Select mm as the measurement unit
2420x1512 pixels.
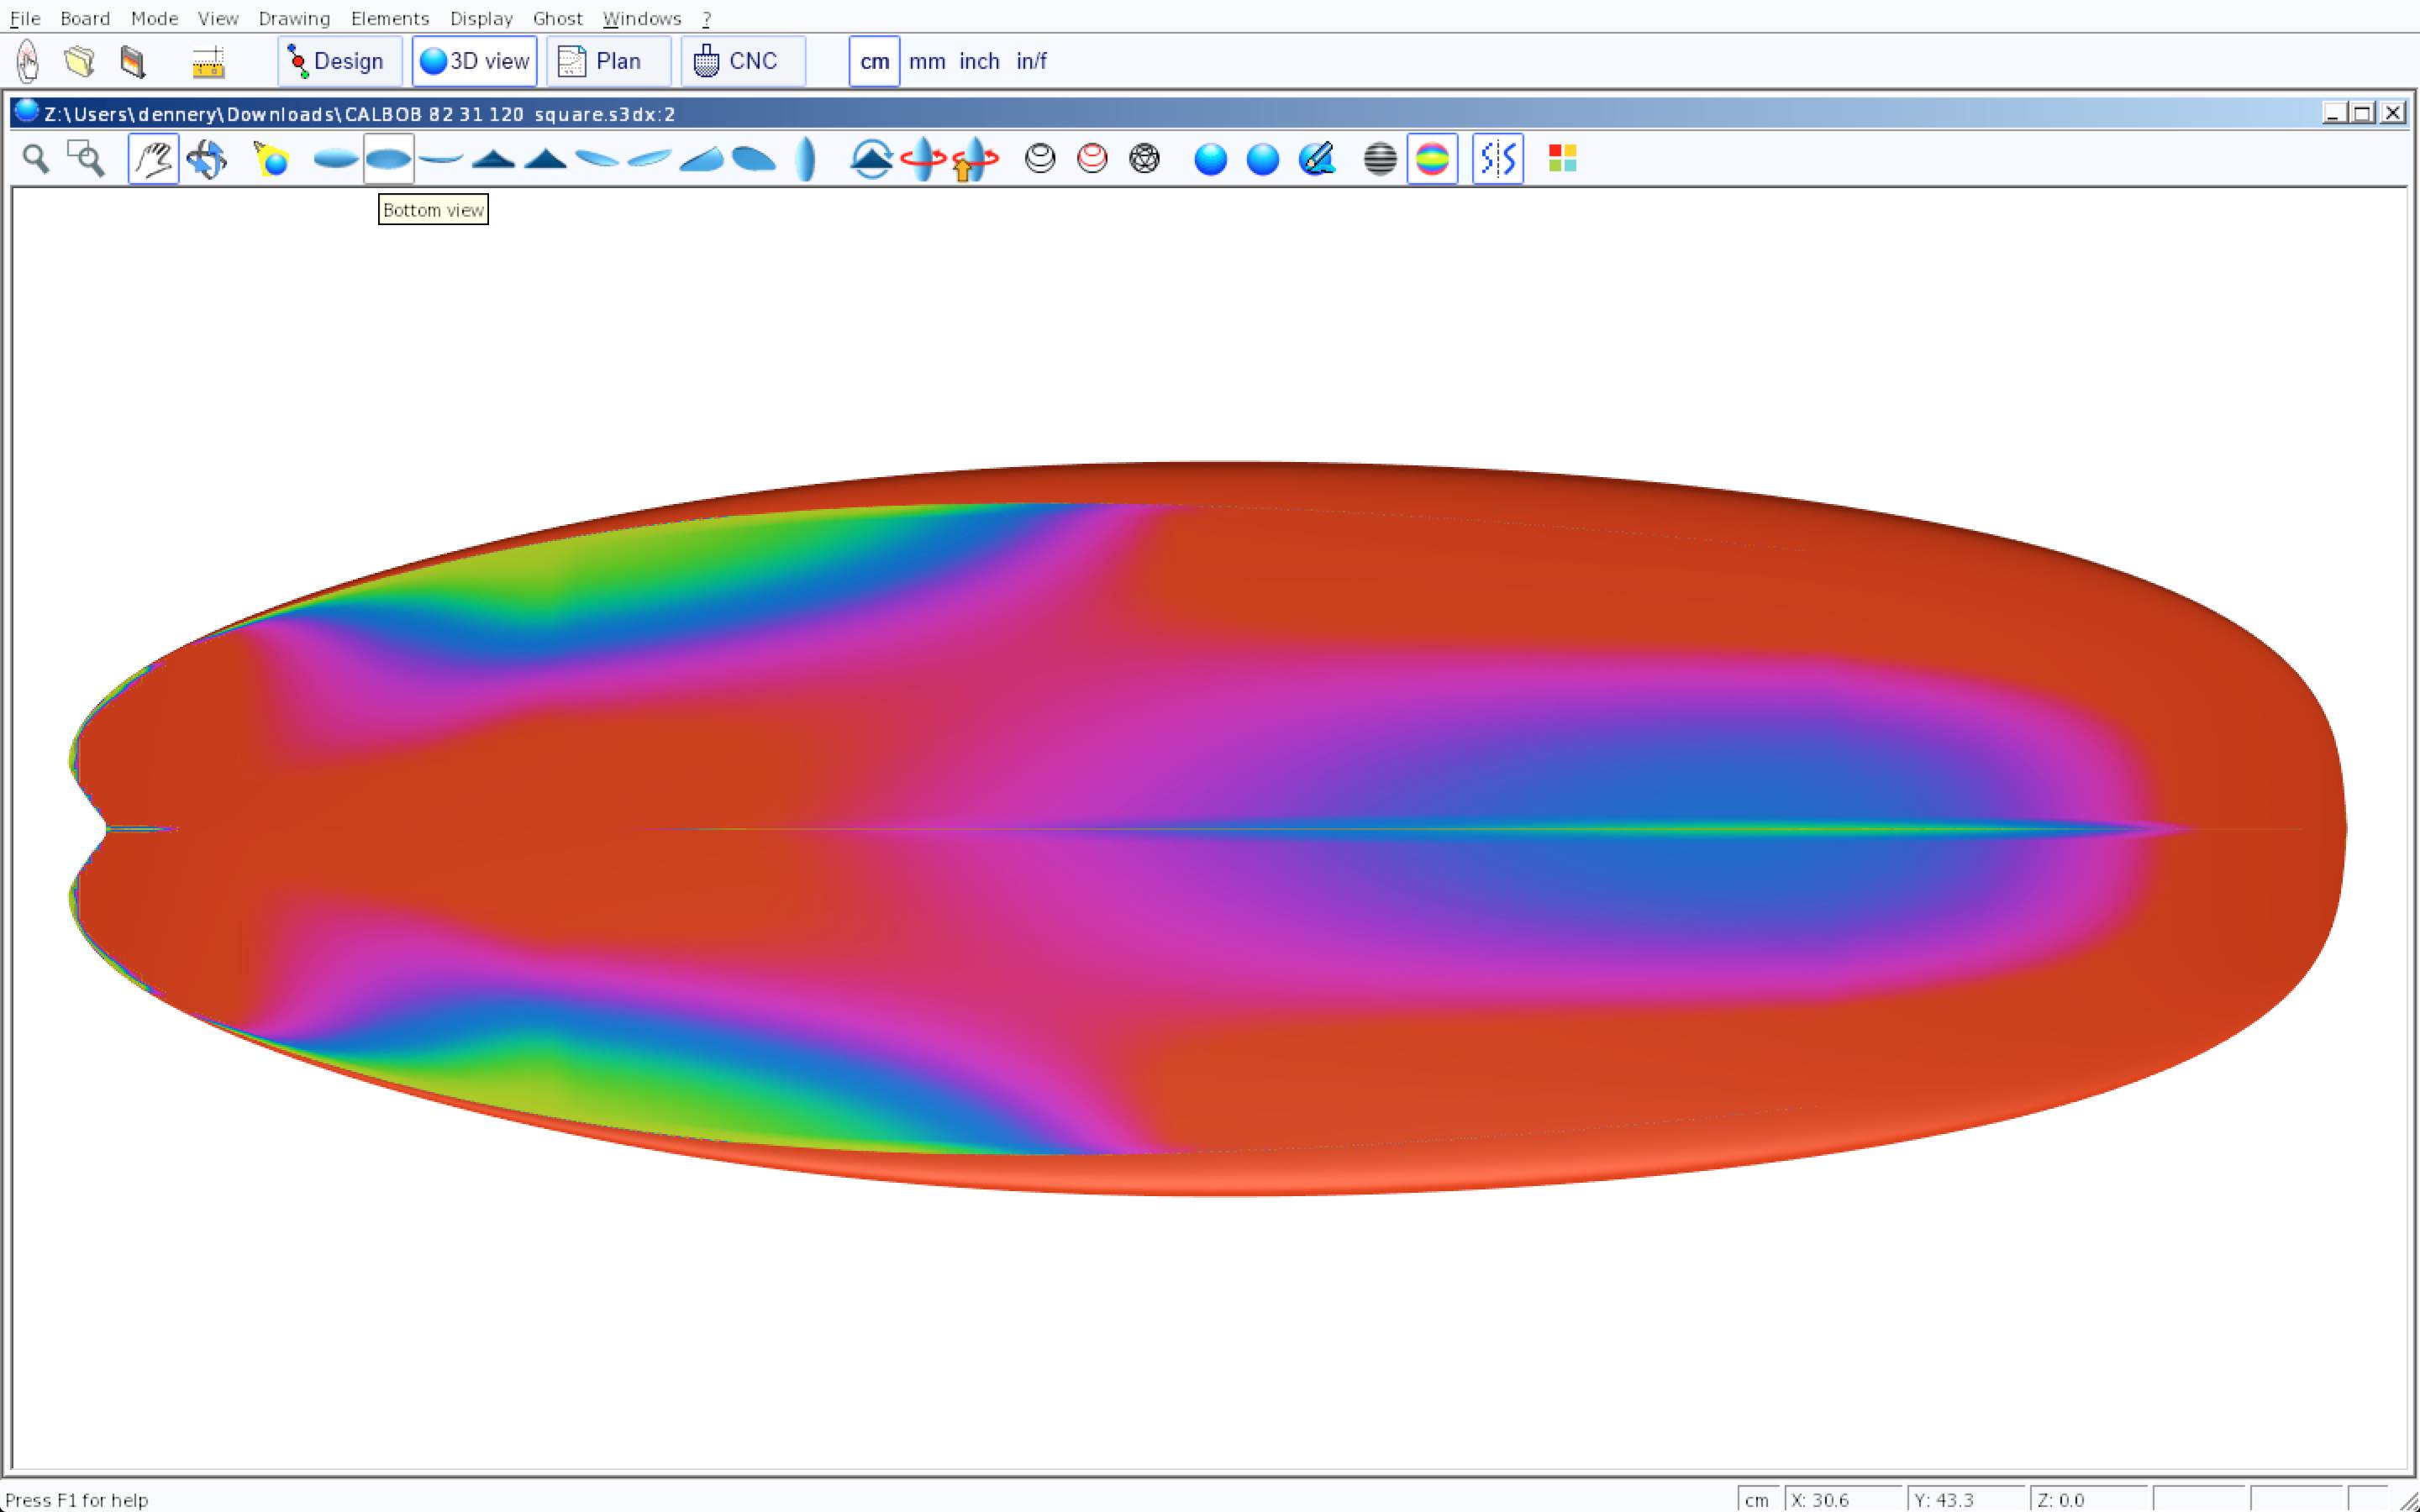[x=926, y=61]
